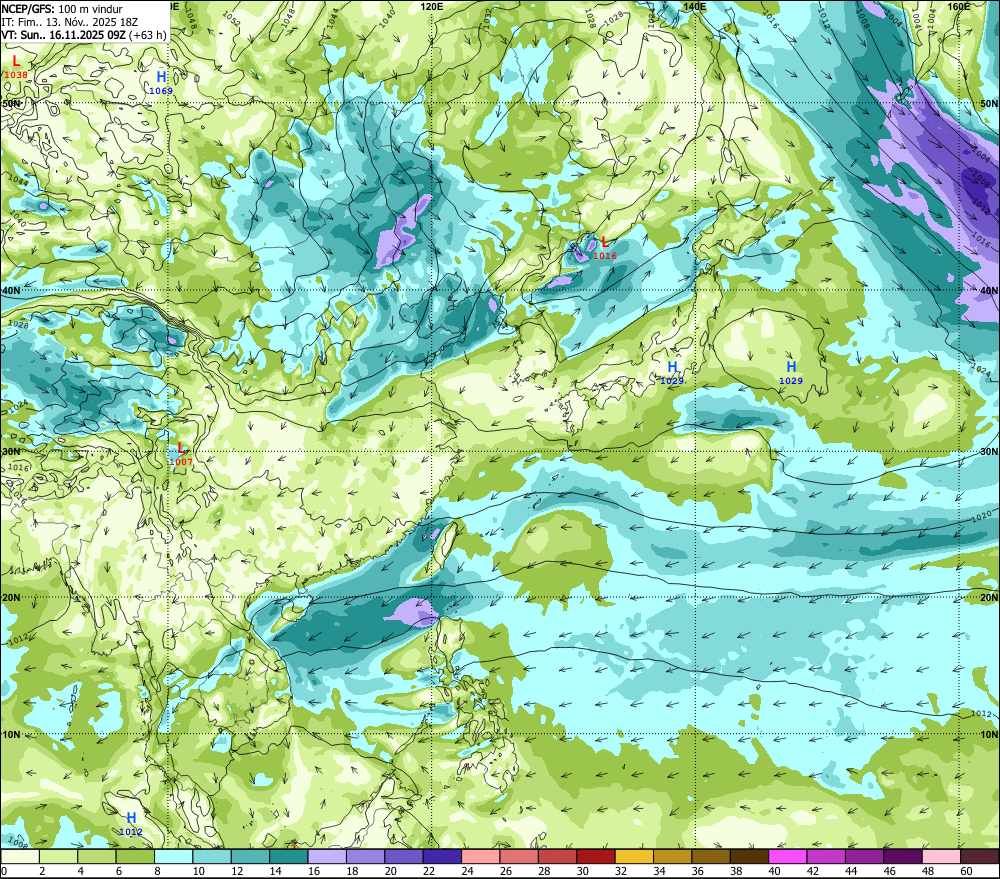This screenshot has height=879, width=1000.
Task: Pick the yellow 32–34 legend swatch
Action: point(634,857)
